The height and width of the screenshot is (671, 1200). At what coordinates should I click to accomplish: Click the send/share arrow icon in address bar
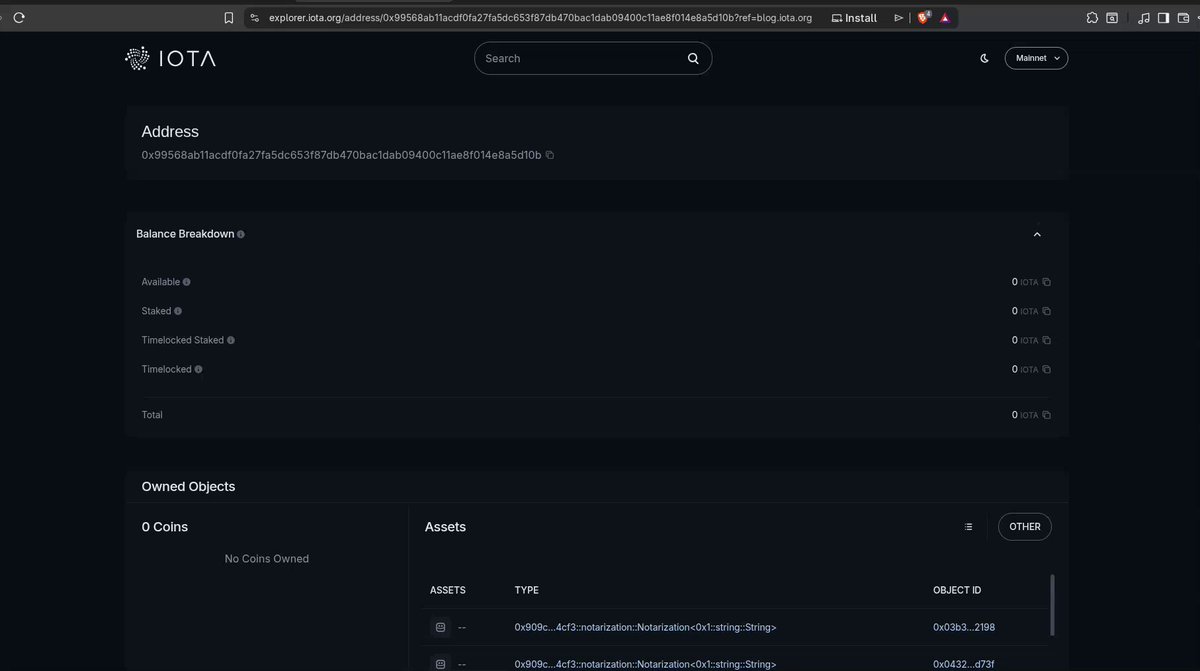pyautogui.click(x=899, y=18)
